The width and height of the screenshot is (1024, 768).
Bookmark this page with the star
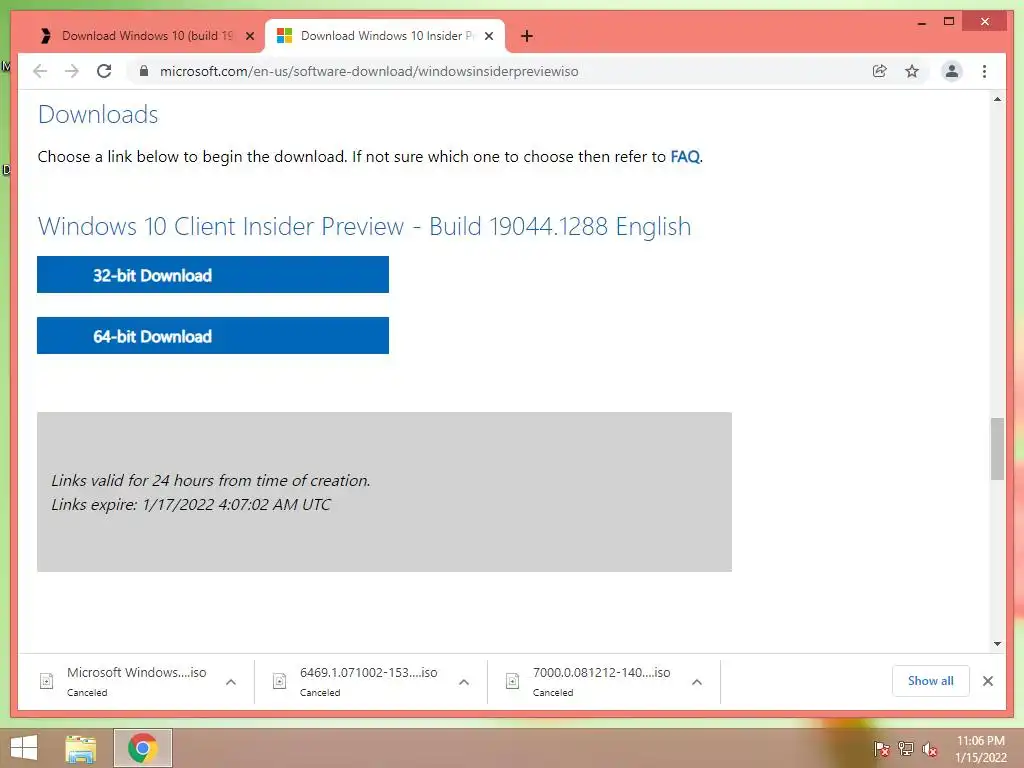(x=912, y=71)
